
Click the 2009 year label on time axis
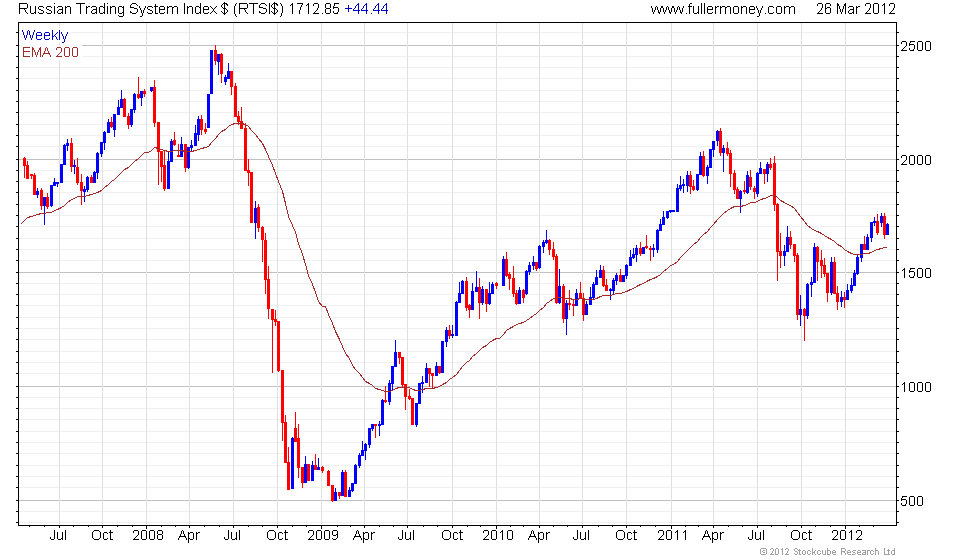point(322,535)
